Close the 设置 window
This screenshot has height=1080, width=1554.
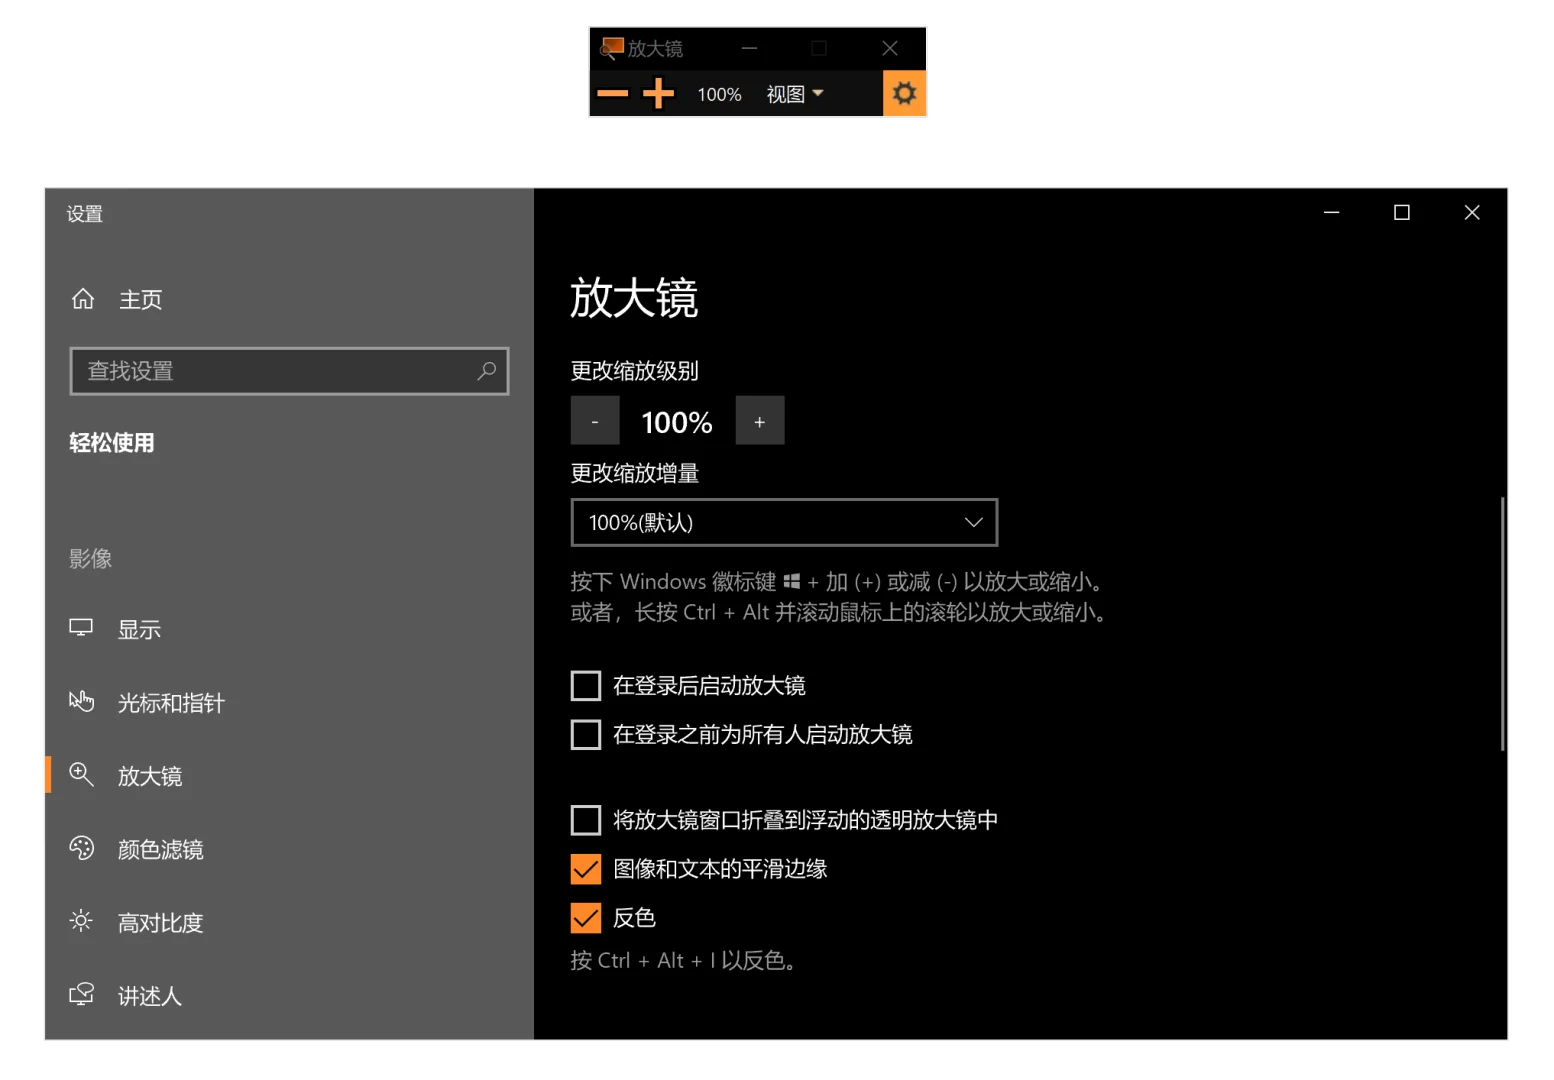pos(1472,212)
